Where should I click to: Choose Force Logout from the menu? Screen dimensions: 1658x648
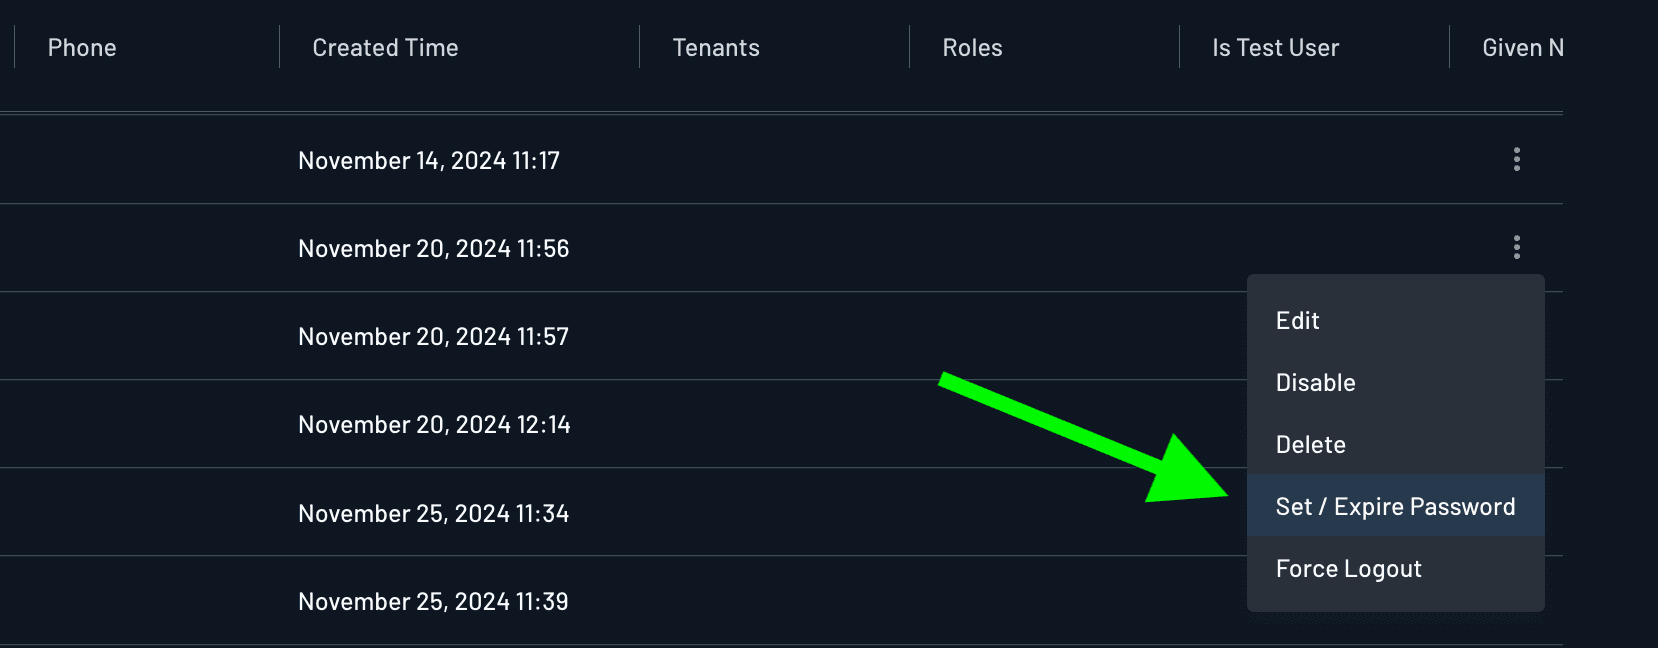(x=1348, y=569)
